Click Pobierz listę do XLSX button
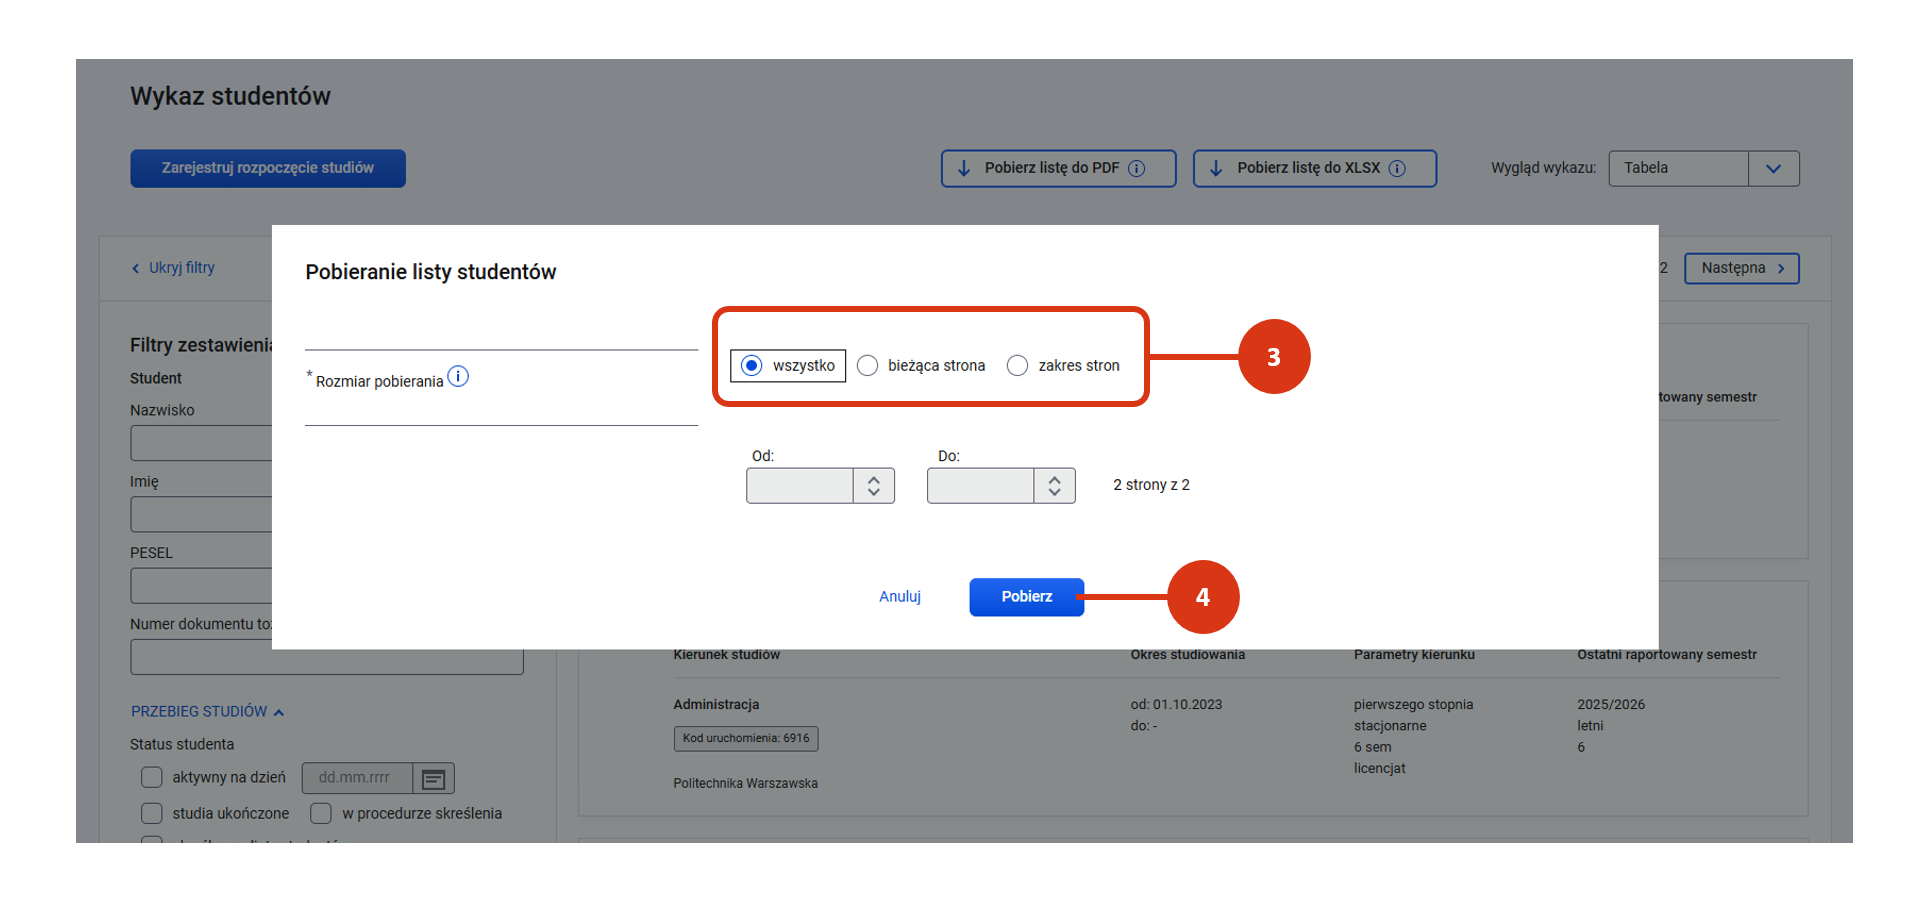Viewport: 1919px width, 916px height. click(x=1314, y=168)
